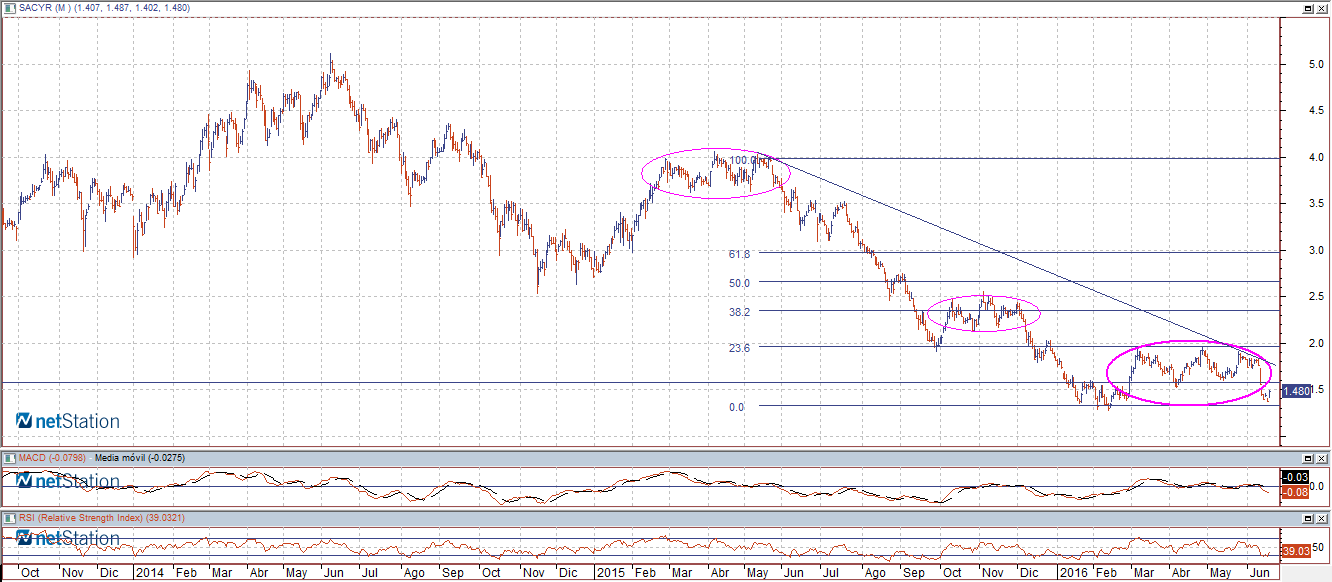Click the 1.480 current price marker

click(x=1295, y=392)
